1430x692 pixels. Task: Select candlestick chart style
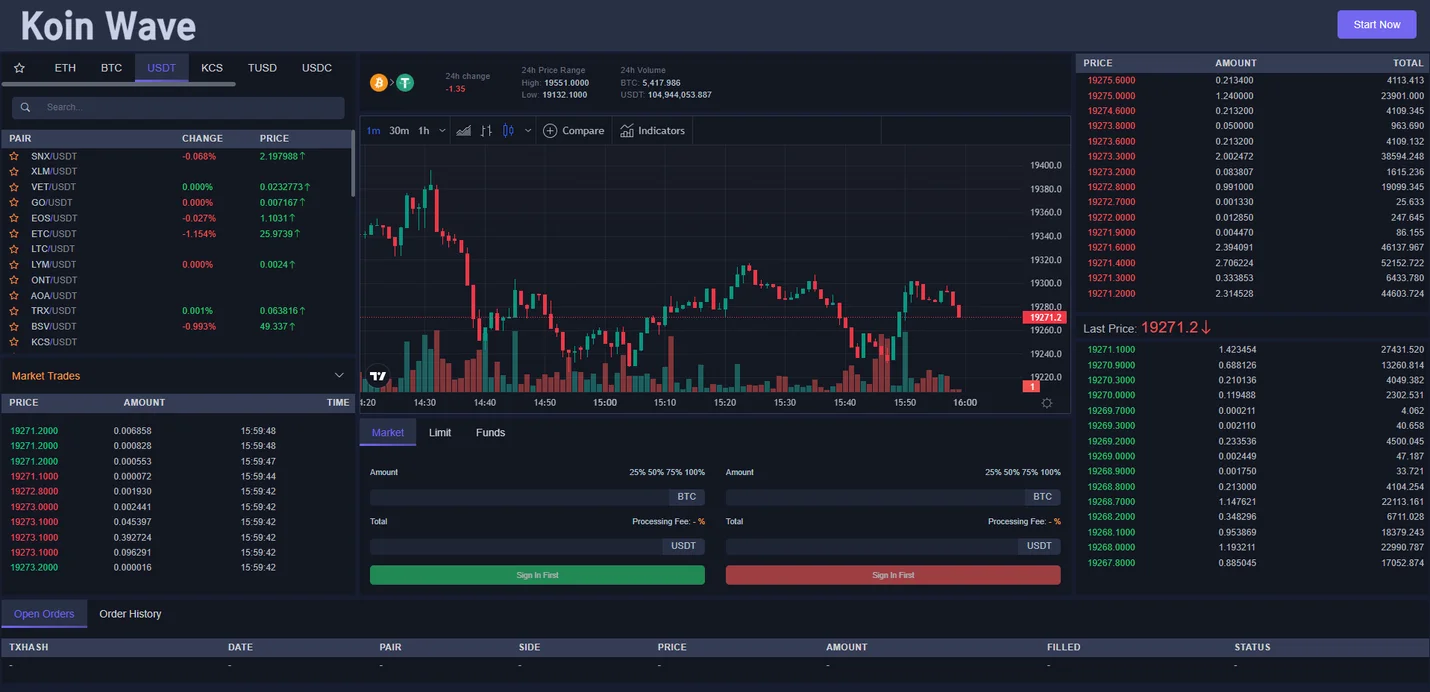(508, 131)
